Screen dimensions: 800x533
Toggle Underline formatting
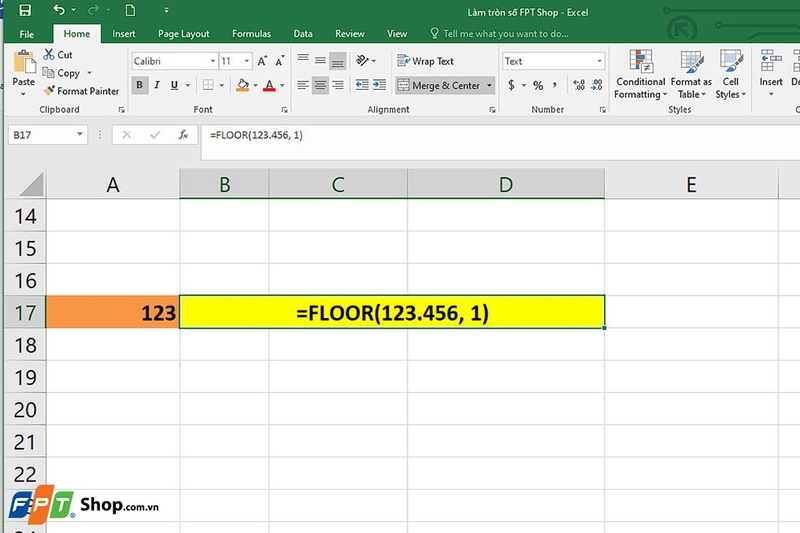pyautogui.click(x=174, y=85)
